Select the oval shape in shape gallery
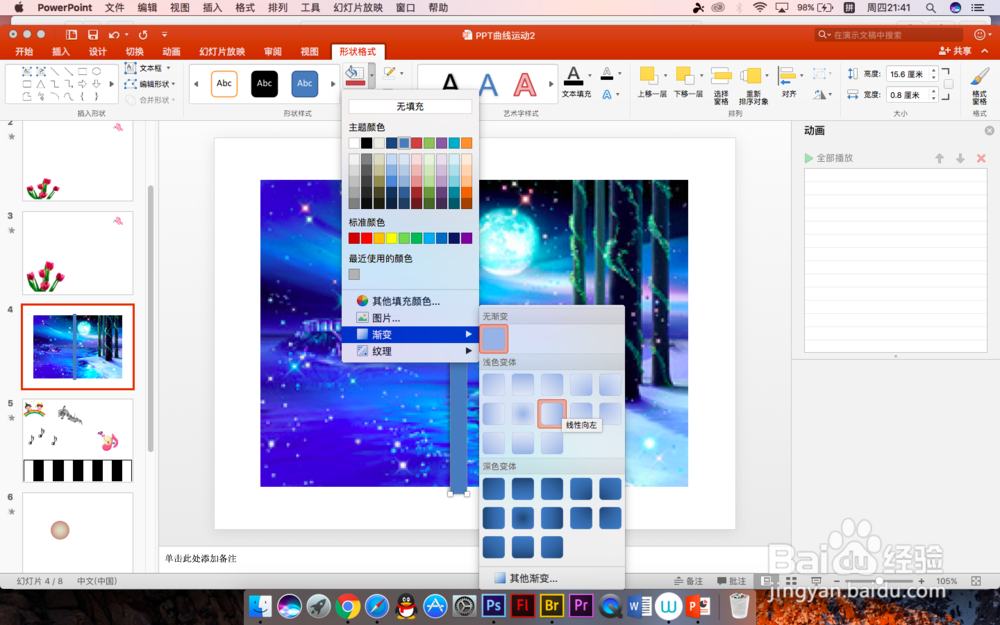 pos(96,71)
